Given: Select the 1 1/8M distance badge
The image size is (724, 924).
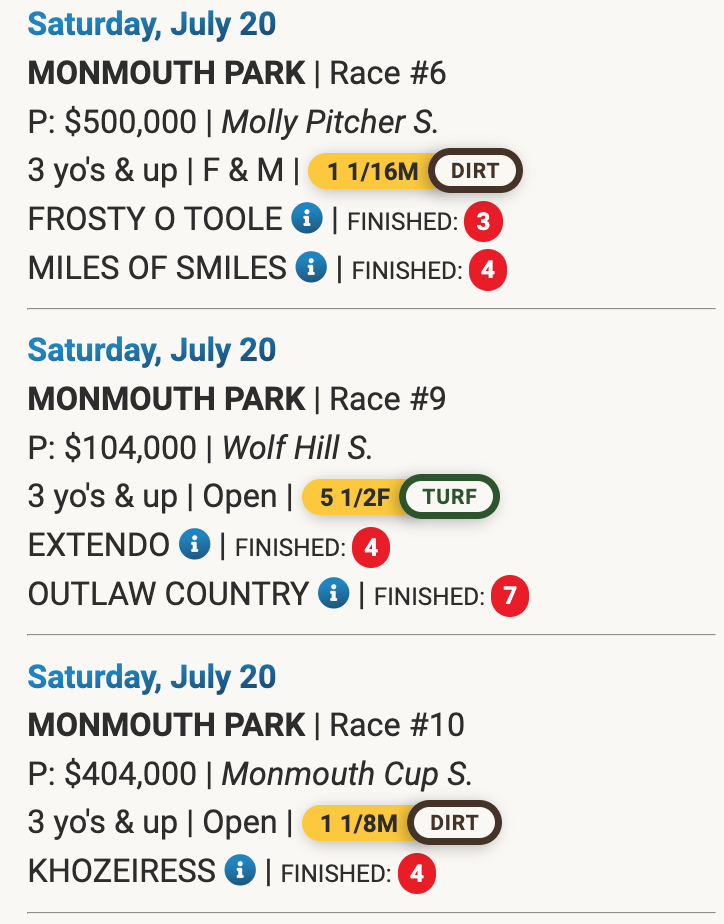Looking at the screenshot, I should pyautogui.click(x=358, y=823).
